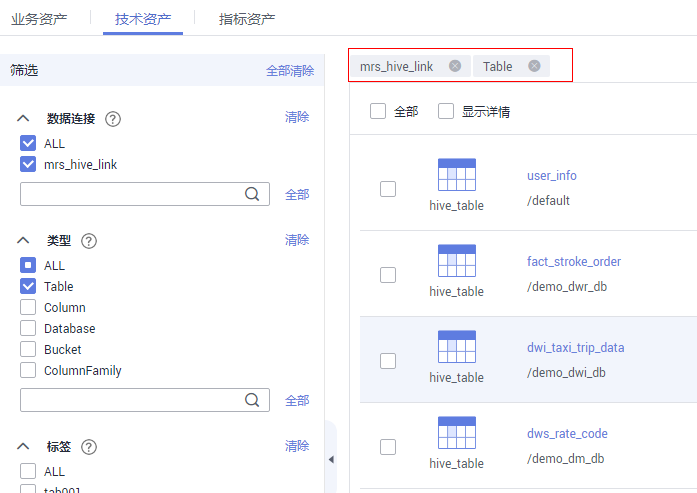Collapse the 数据连接 filter section
The image size is (697, 493).
coord(23,119)
